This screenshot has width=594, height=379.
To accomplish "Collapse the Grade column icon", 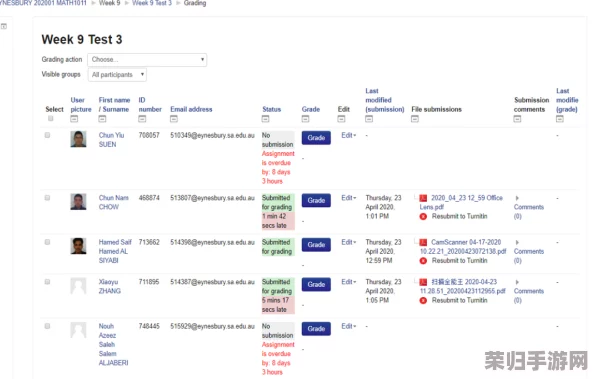I will (x=305, y=119).
